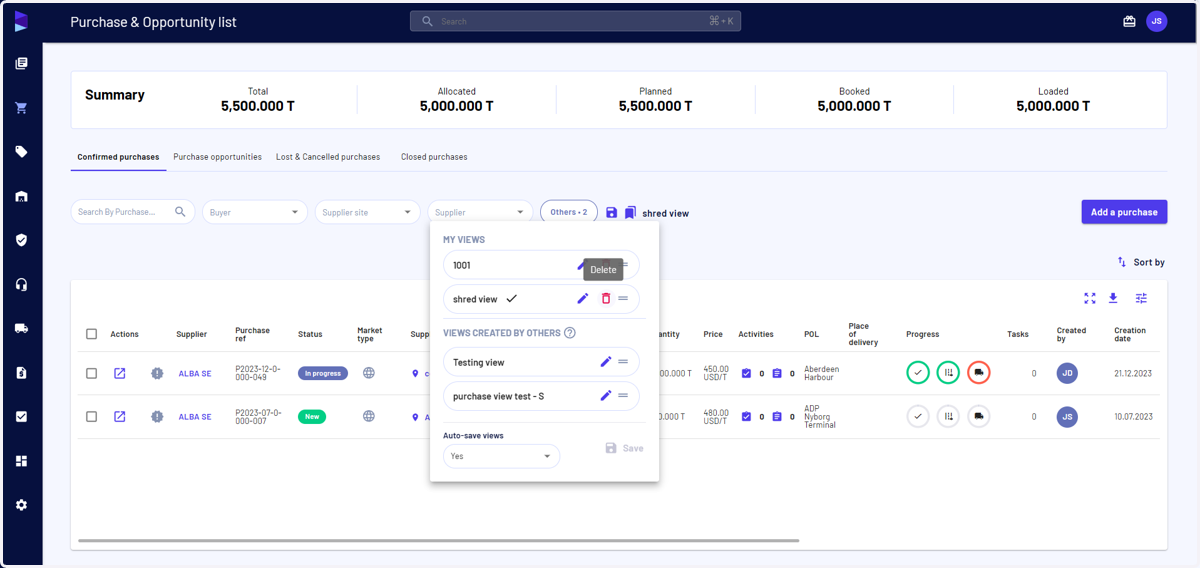Click drag handle of shred view
1200x568 pixels.
point(623,299)
